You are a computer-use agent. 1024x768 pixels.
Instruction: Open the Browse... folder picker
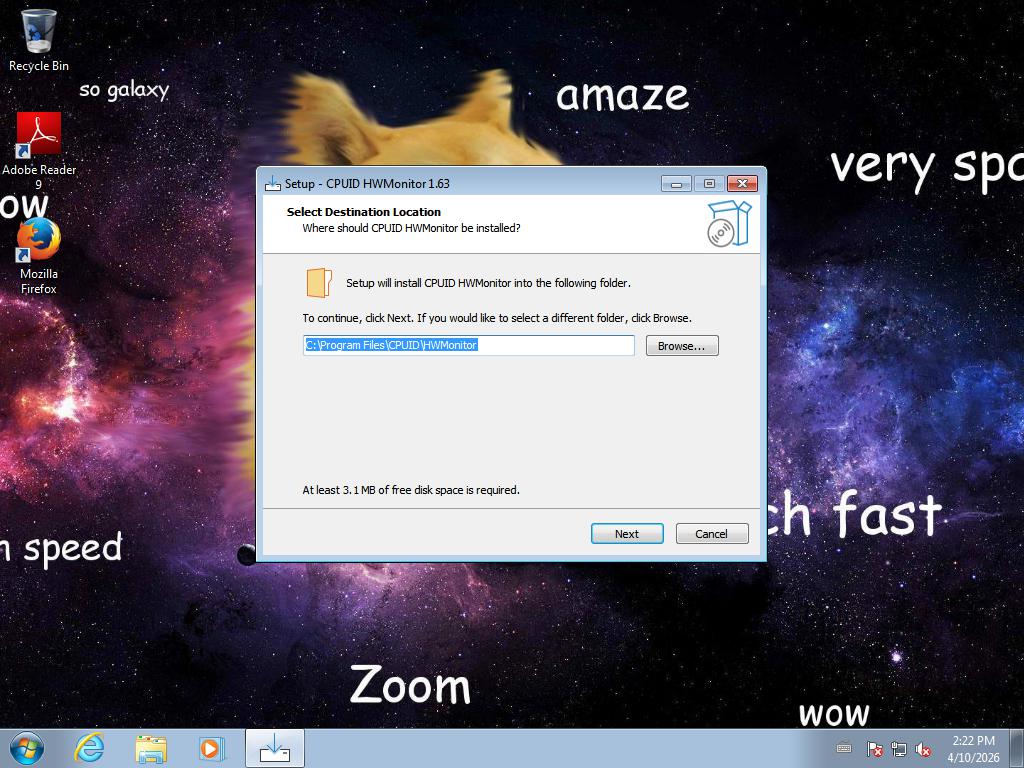(682, 346)
